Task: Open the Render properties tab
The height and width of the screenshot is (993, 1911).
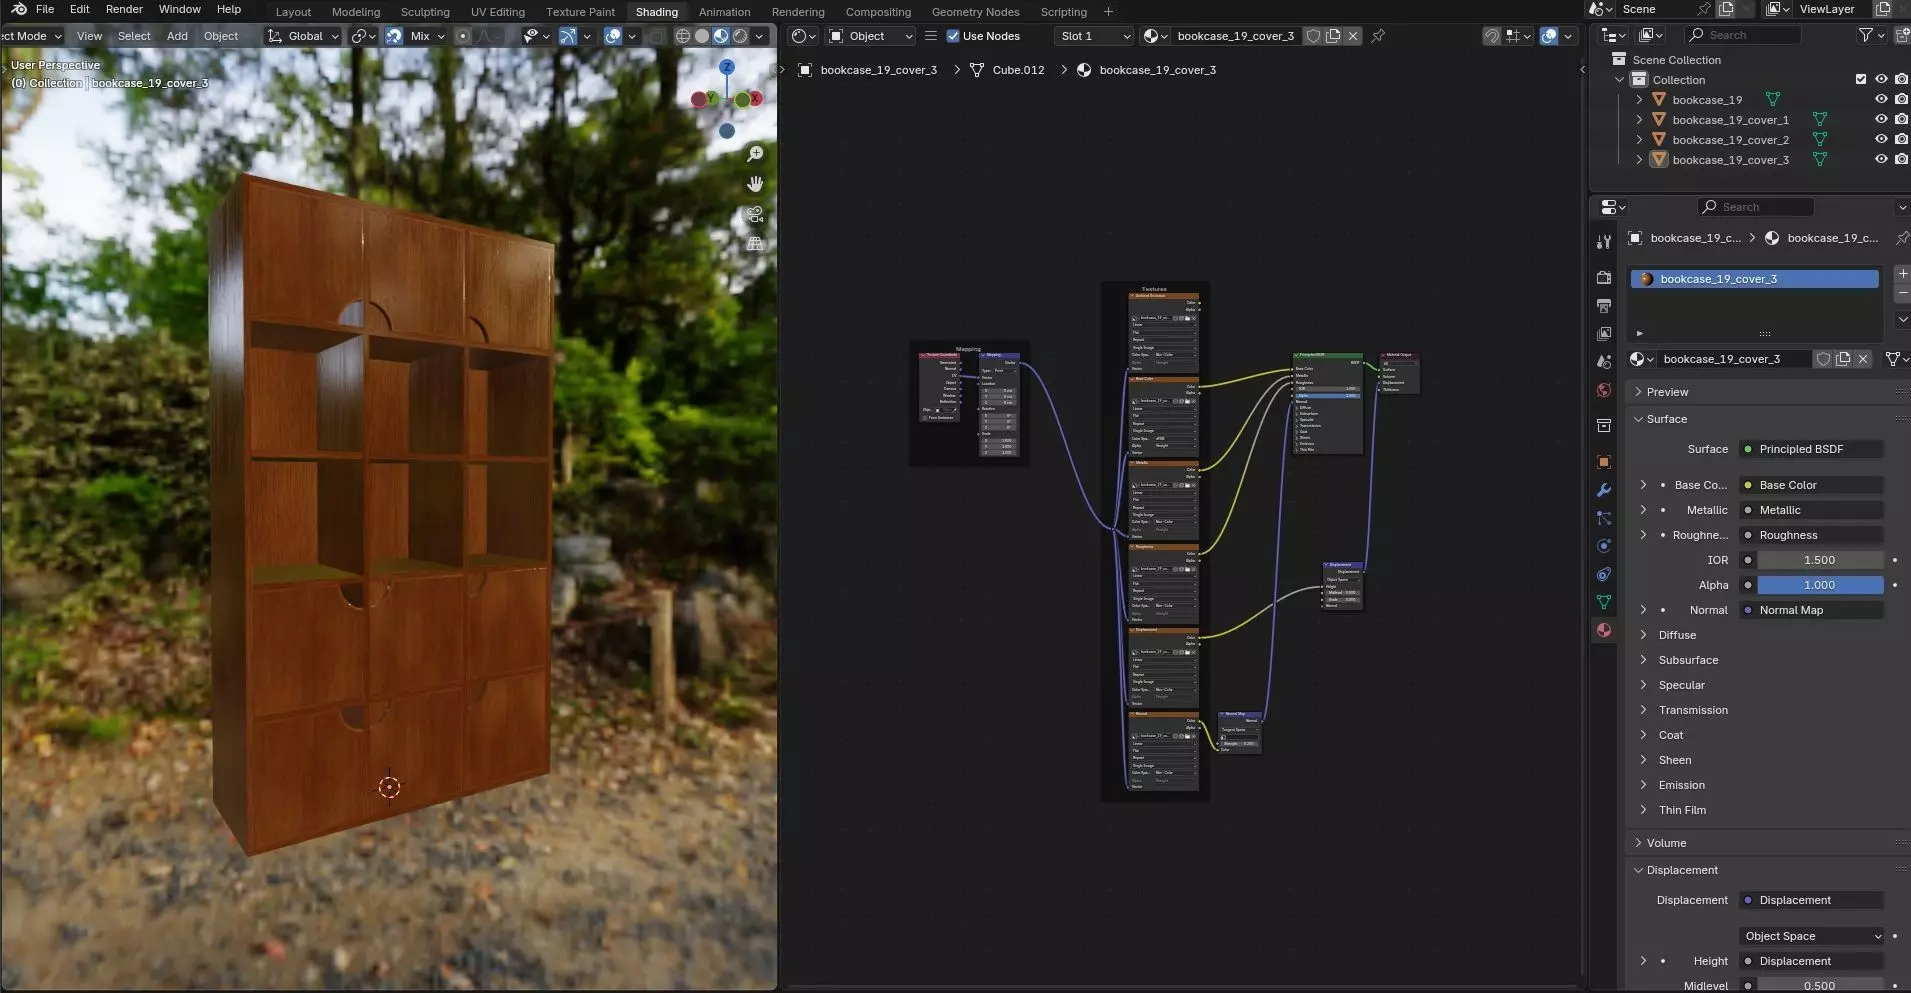Action: click(x=1604, y=277)
